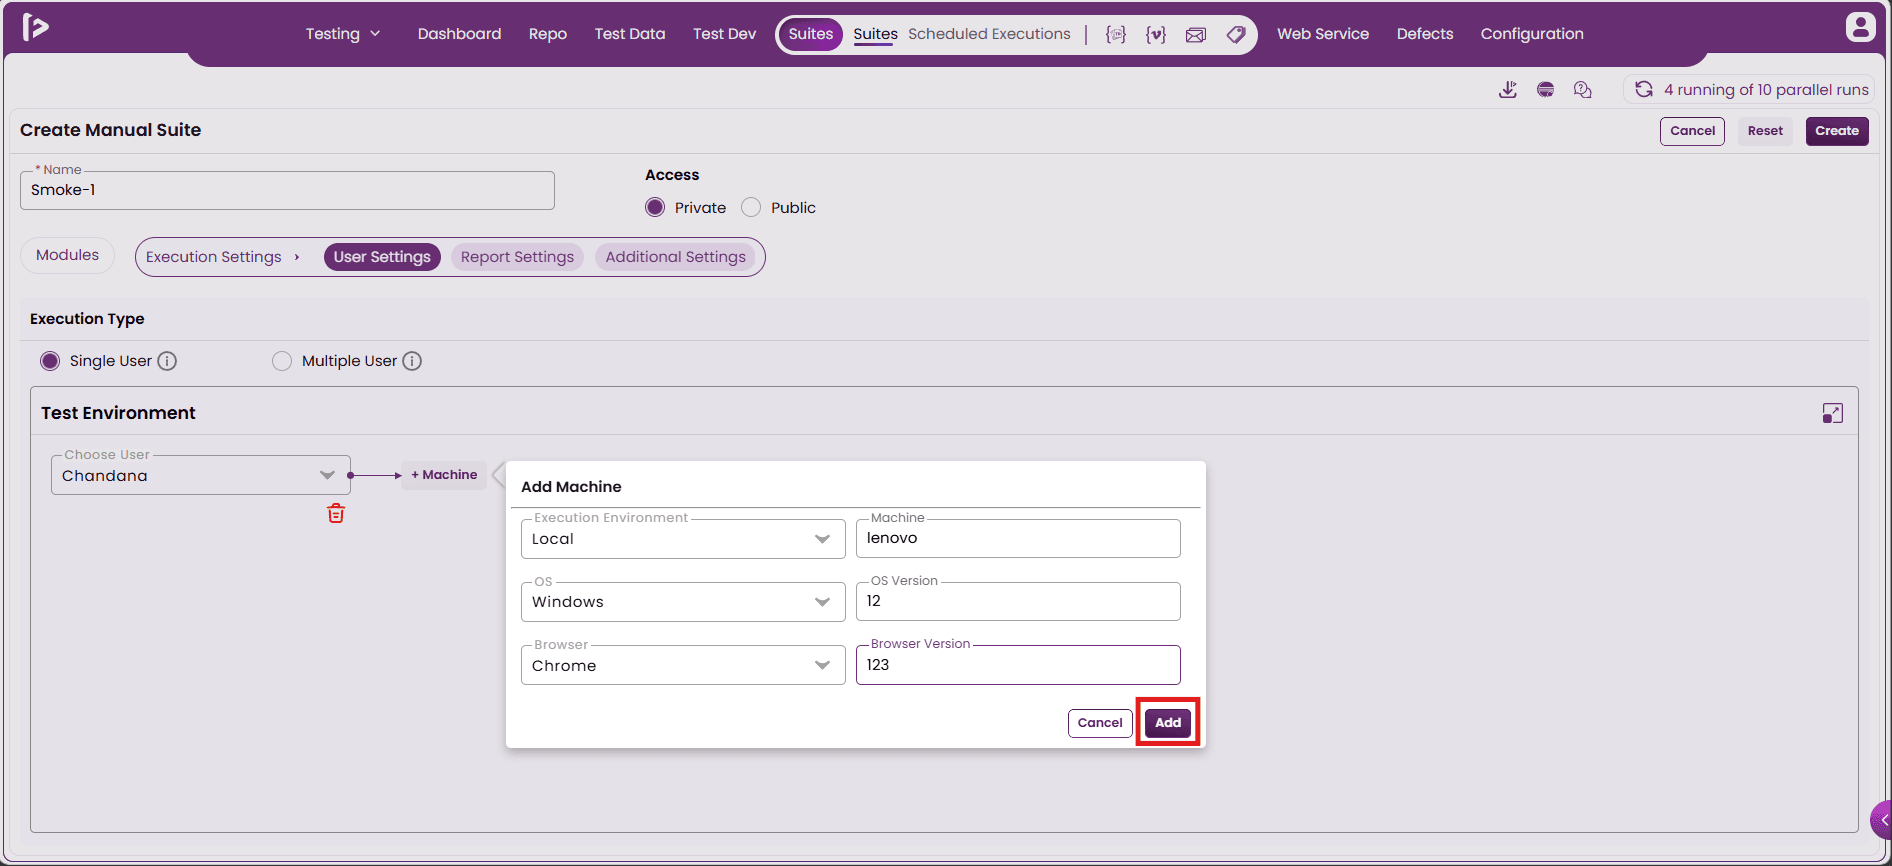Show Single User info tooltip icon
The image size is (1892, 866).
(168, 361)
